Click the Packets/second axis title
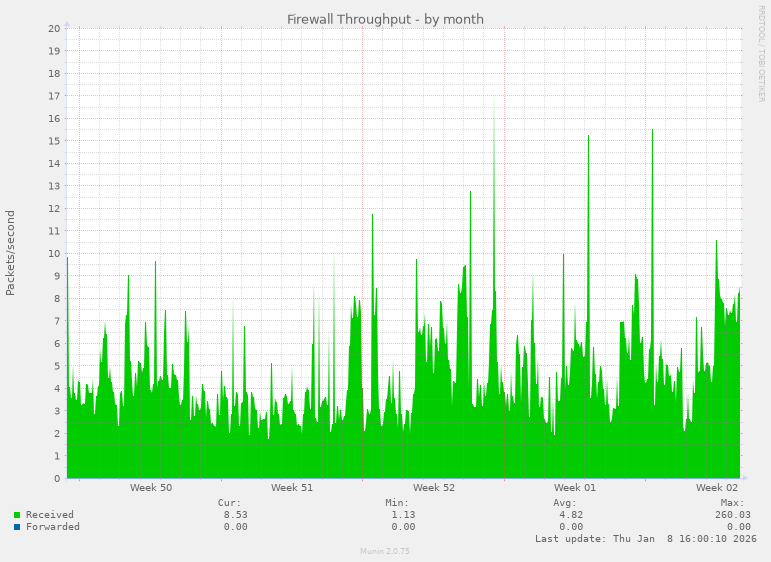The image size is (771, 562). [x=10, y=253]
